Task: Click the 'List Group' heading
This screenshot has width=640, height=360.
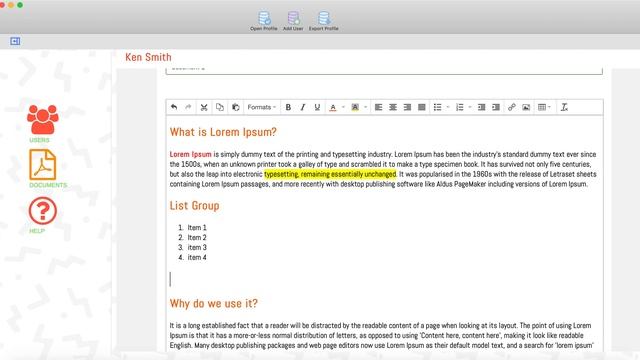Action: pyautogui.click(x=194, y=205)
